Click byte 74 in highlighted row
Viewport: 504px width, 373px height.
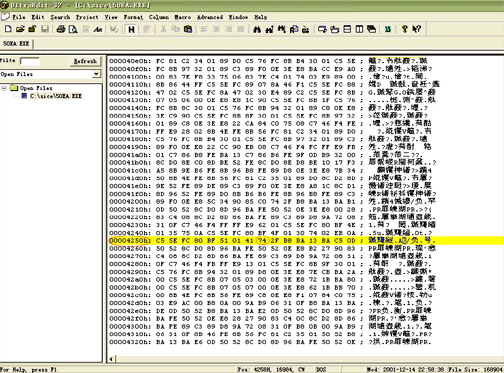click(262, 240)
